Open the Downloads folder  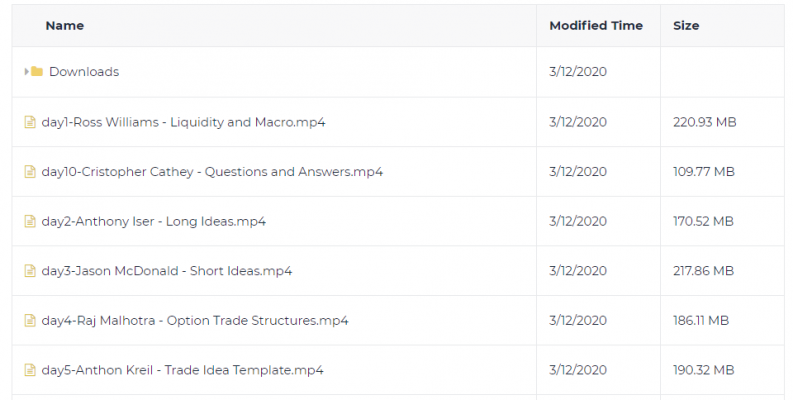(84, 72)
